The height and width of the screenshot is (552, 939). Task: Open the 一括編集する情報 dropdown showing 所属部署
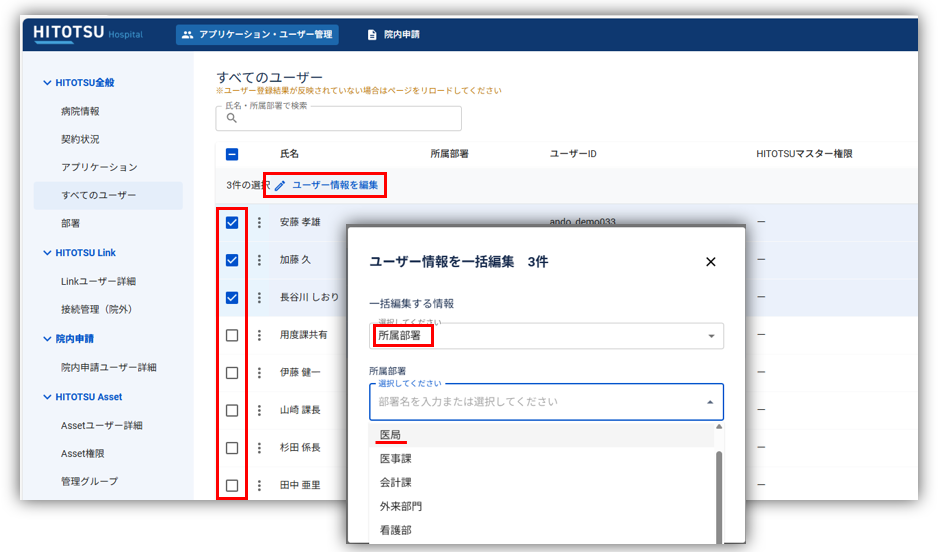tap(545, 336)
